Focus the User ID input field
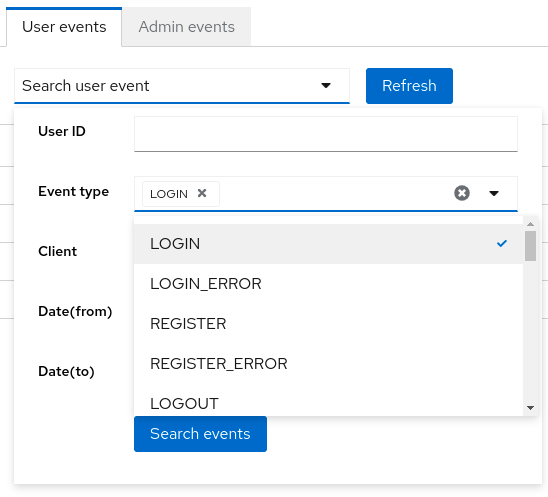The width and height of the screenshot is (548, 497). click(325, 134)
